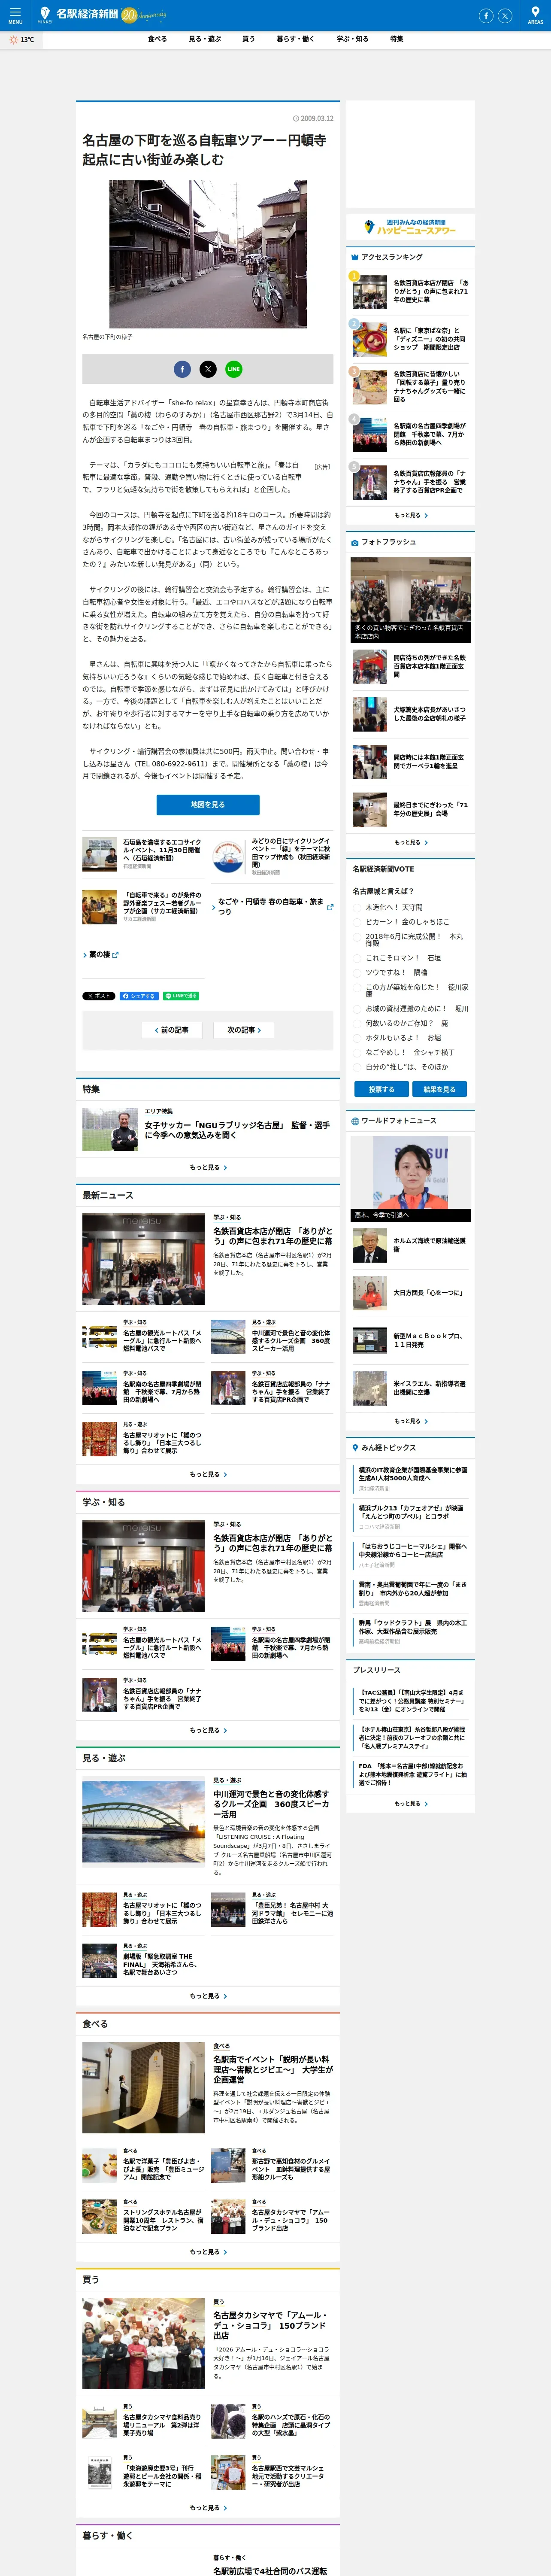This screenshot has height=2576, width=551.
Task: Open the 暮らす・働く nav menu item
Action: tap(296, 39)
